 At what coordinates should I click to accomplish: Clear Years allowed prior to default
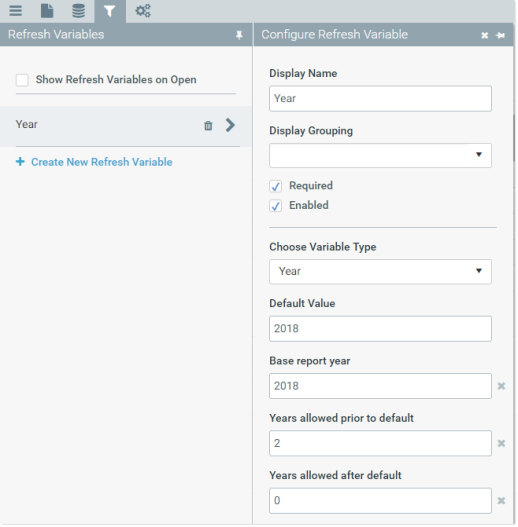coord(501,443)
